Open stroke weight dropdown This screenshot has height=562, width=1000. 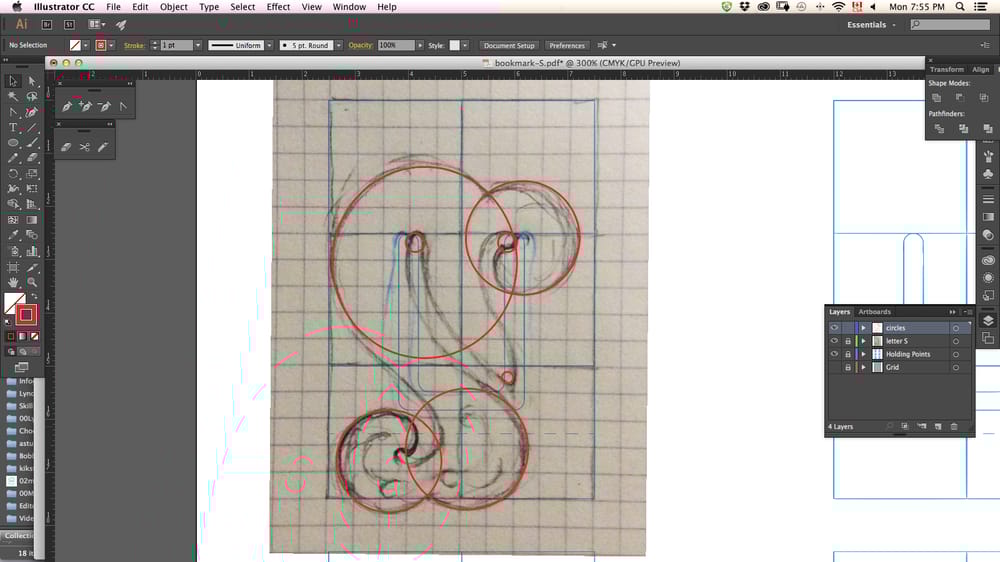(x=198, y=45)
